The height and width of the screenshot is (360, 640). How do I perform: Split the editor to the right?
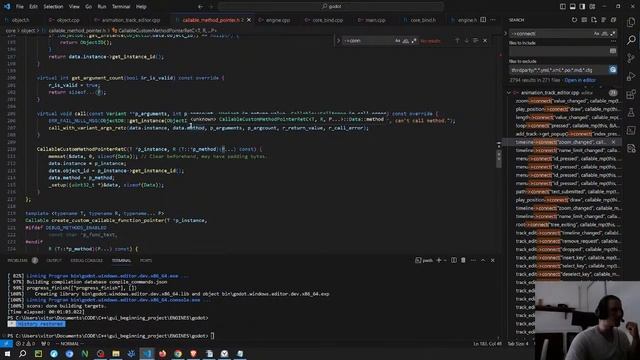(483, 20)
